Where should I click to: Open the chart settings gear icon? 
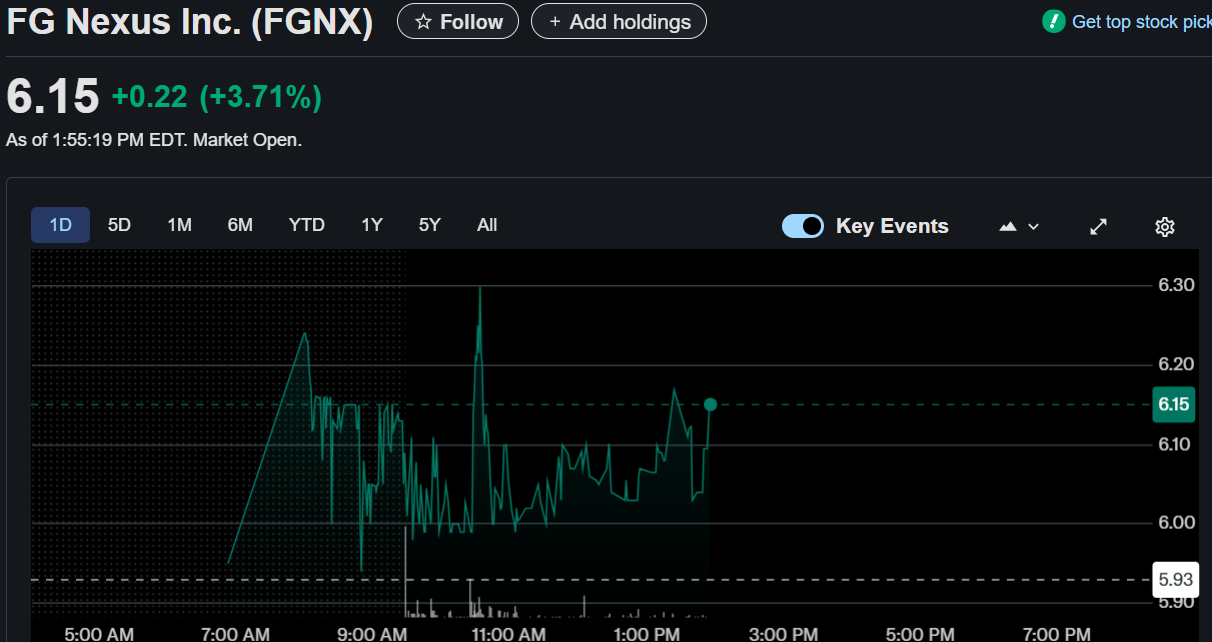coord(1164,227)
